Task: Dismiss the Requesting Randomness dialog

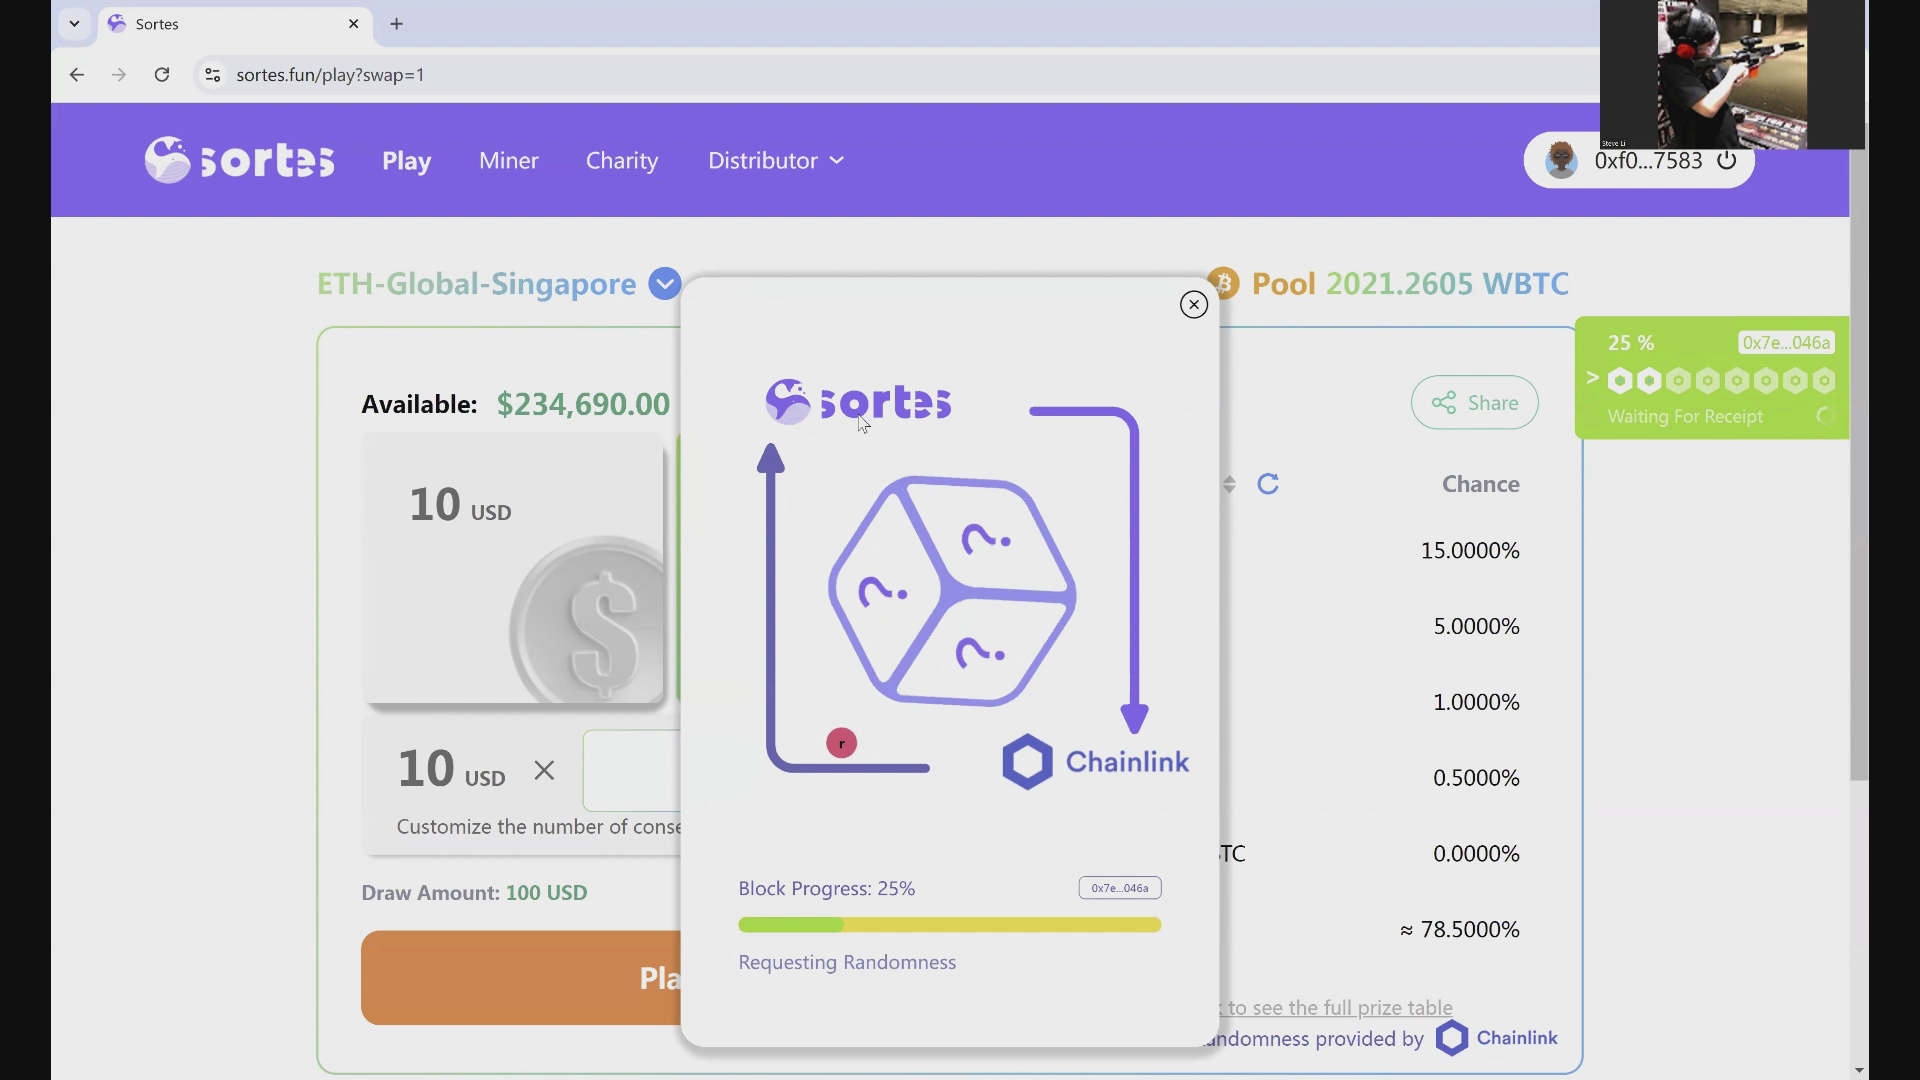Action: tap(1193, 304)
